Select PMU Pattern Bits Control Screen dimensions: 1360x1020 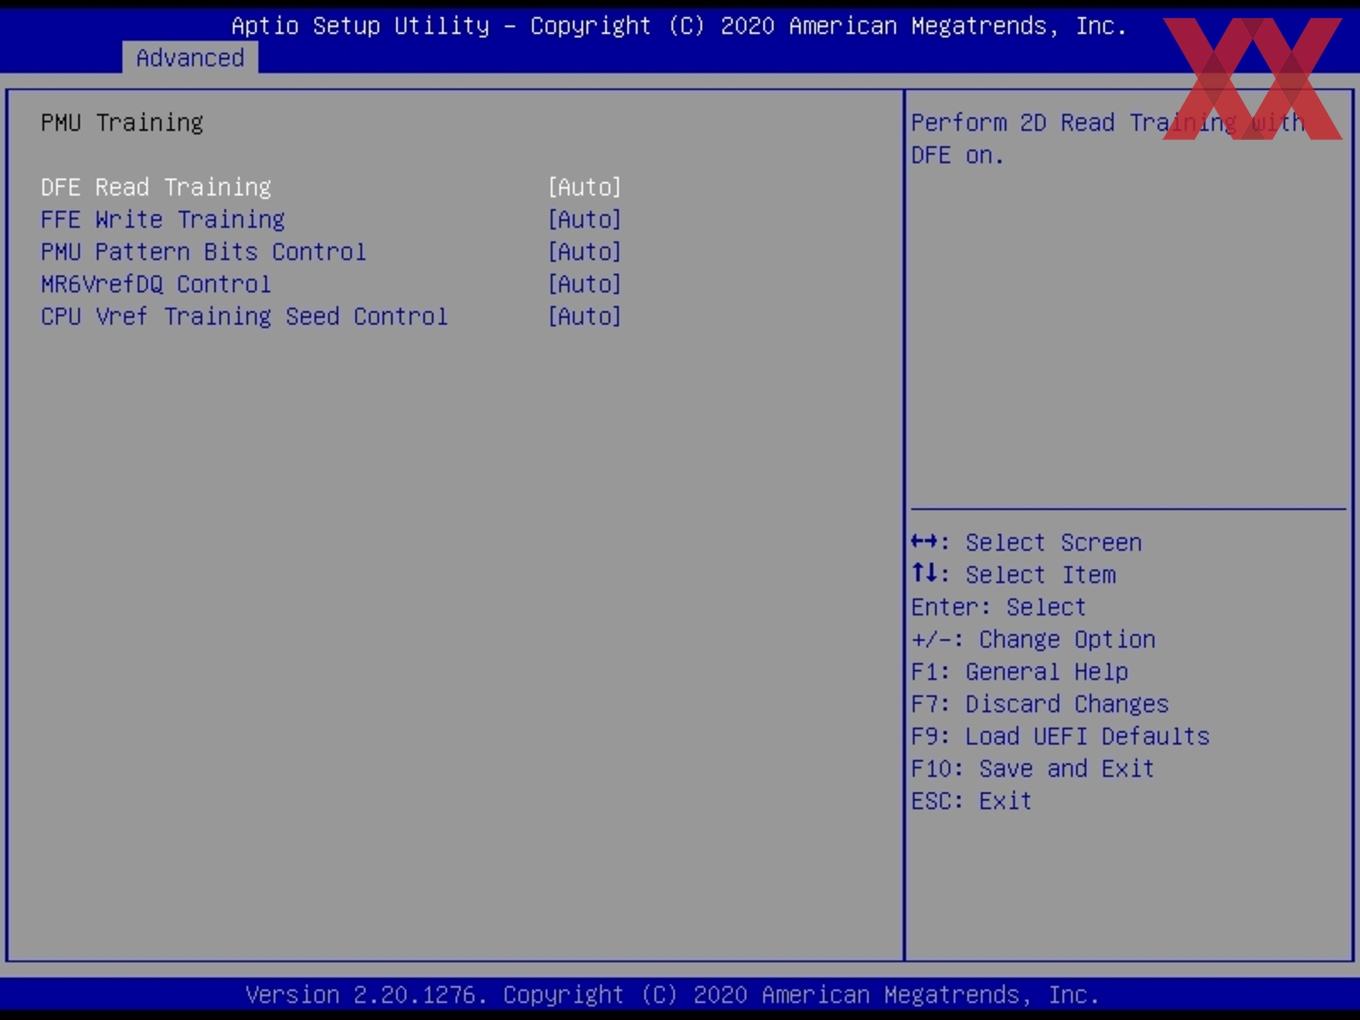point(204,251)
